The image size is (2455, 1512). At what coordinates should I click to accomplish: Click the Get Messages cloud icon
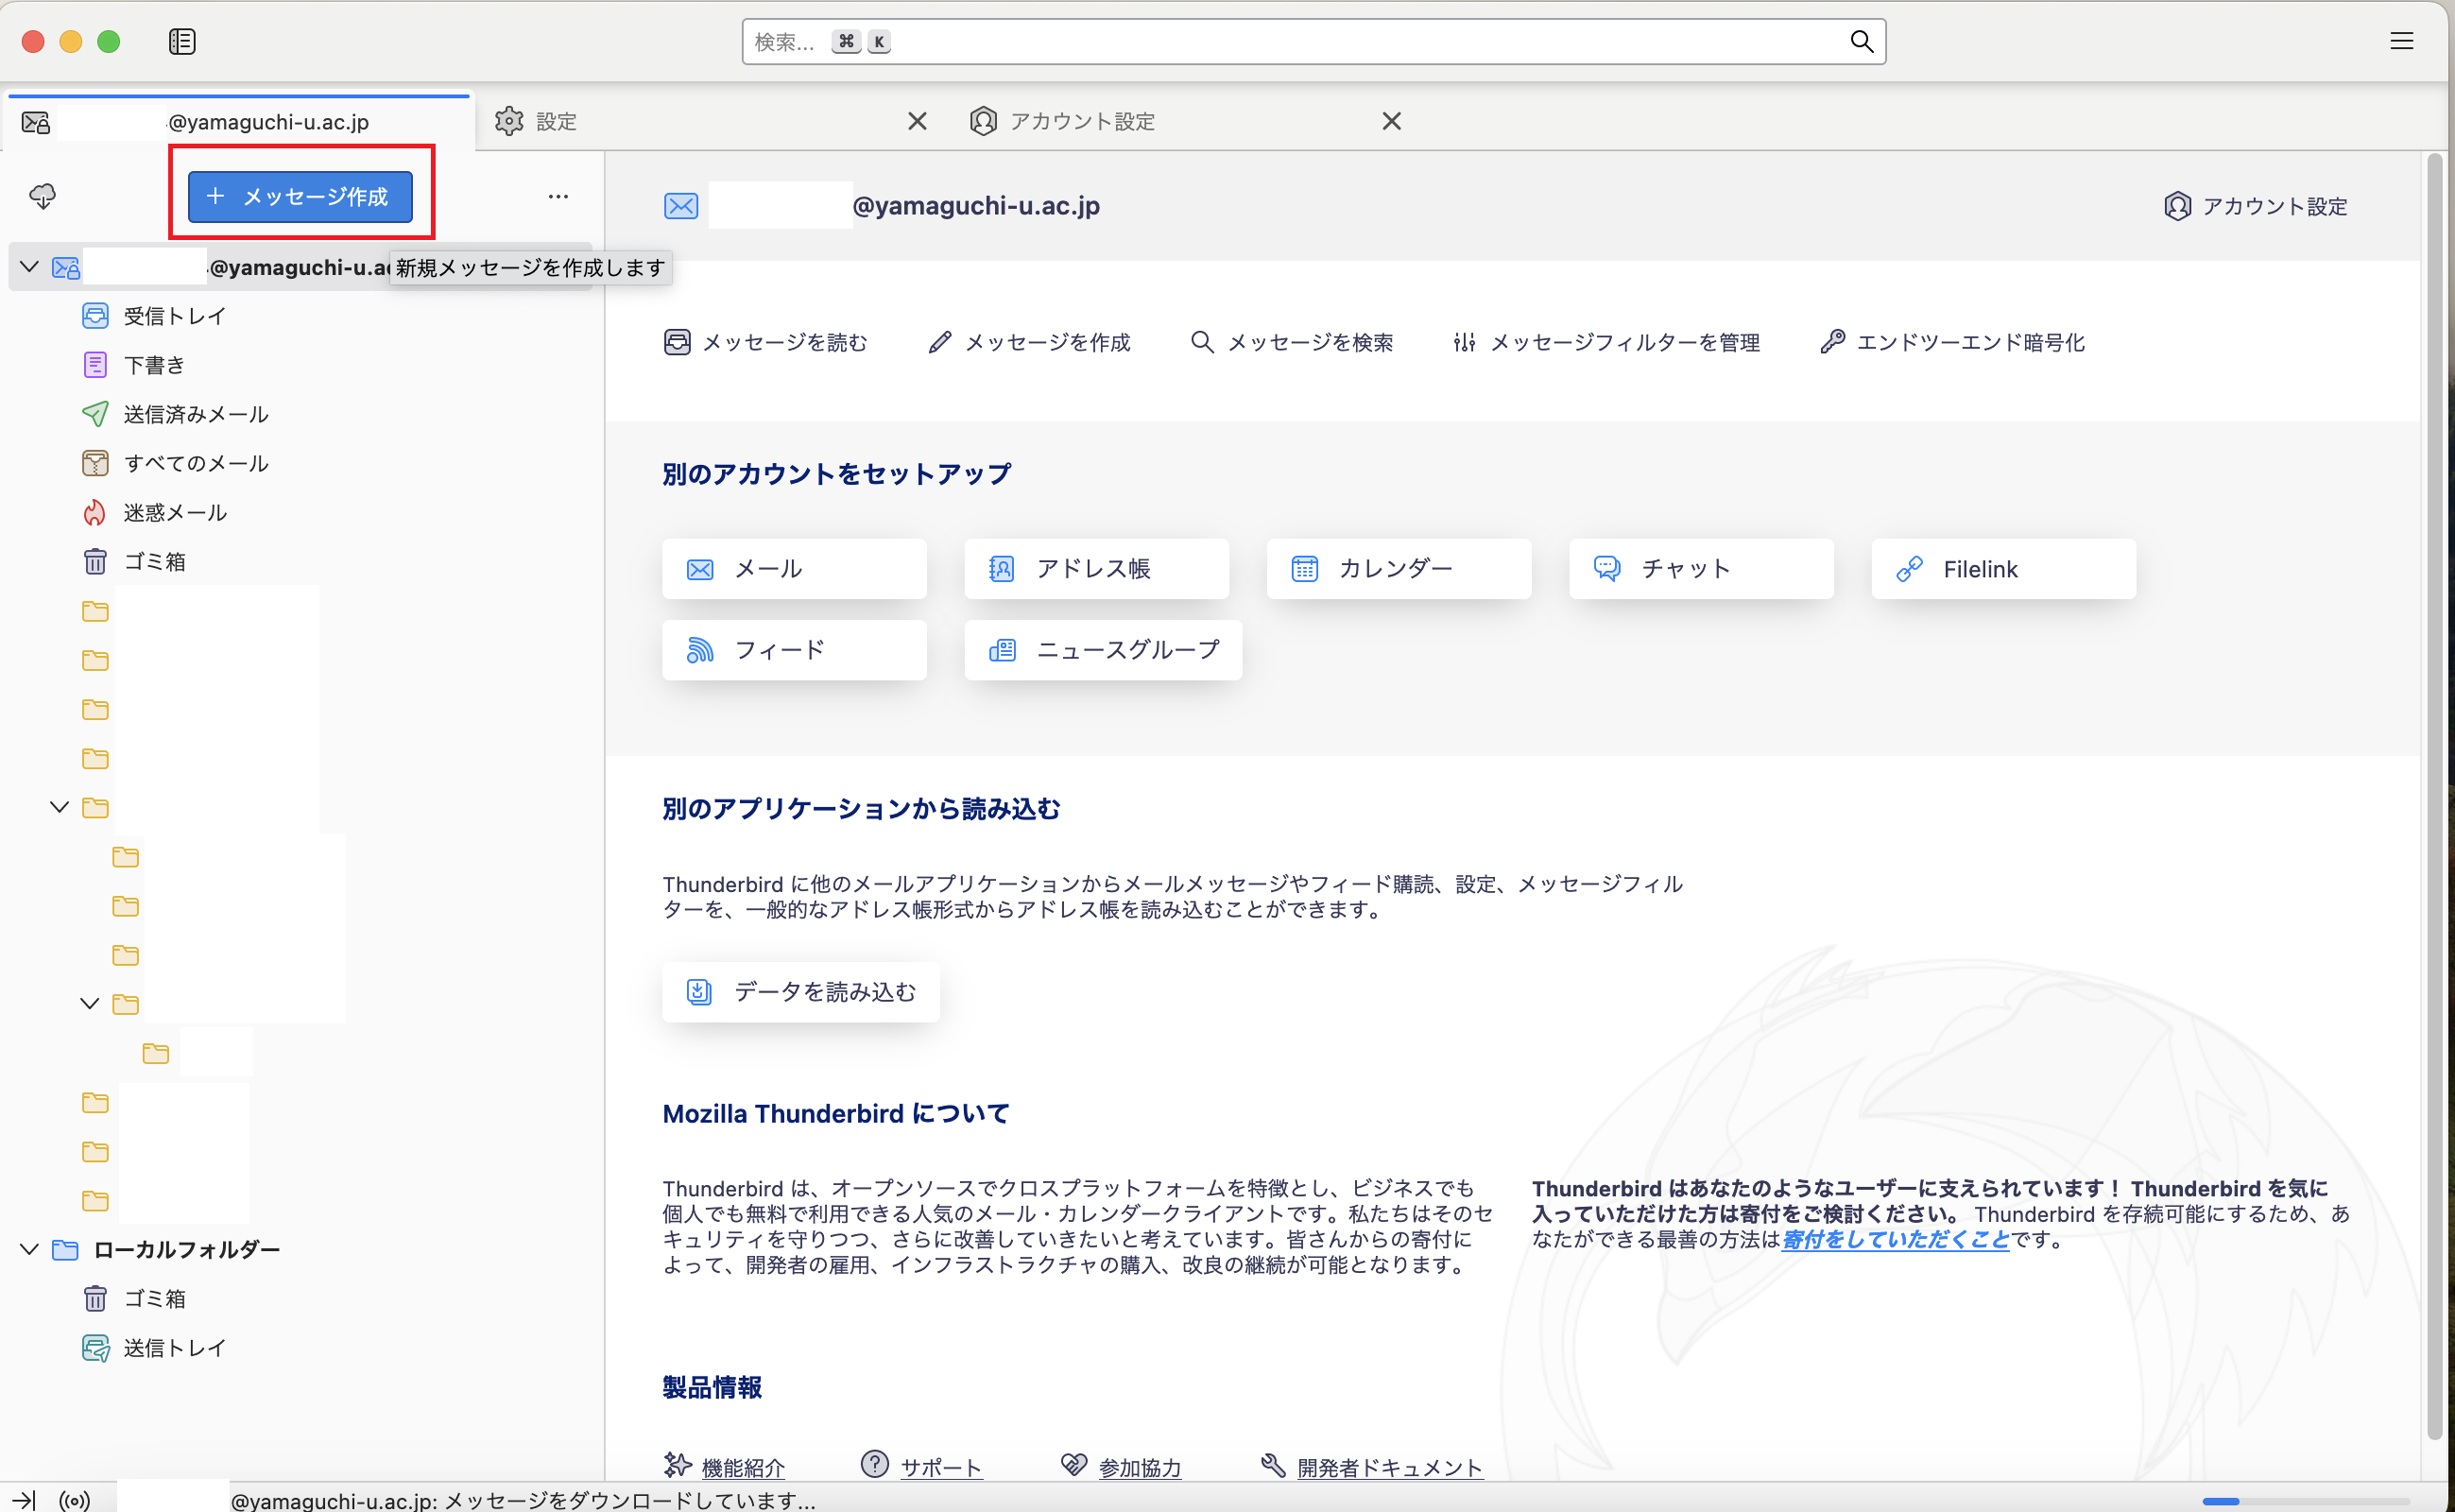tap(42, 196)
